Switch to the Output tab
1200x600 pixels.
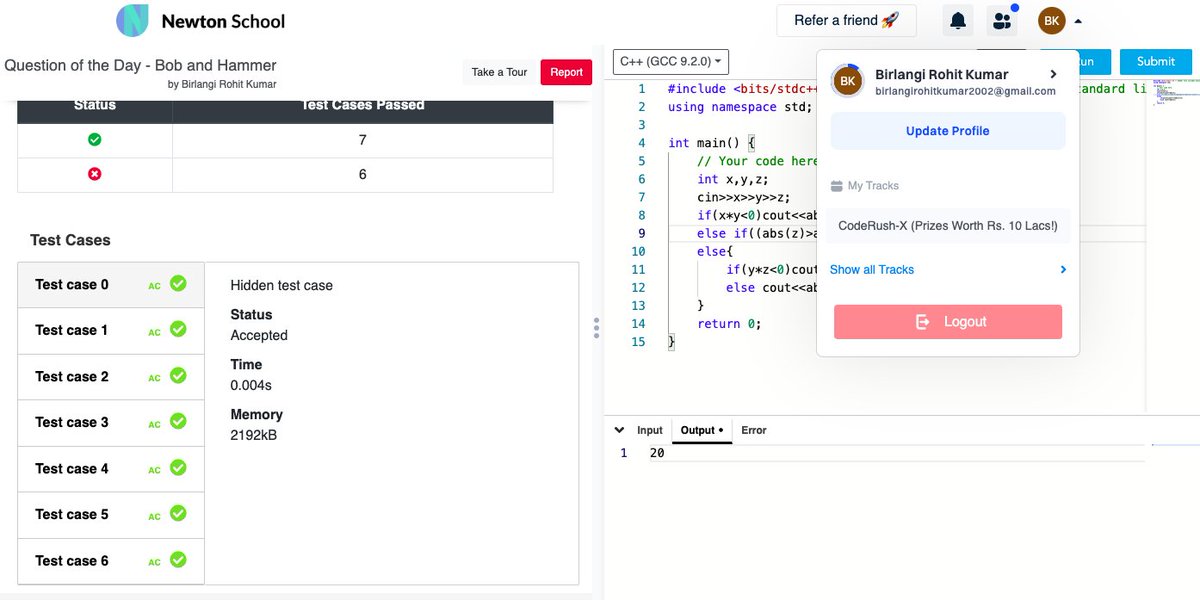coord(702,430)
